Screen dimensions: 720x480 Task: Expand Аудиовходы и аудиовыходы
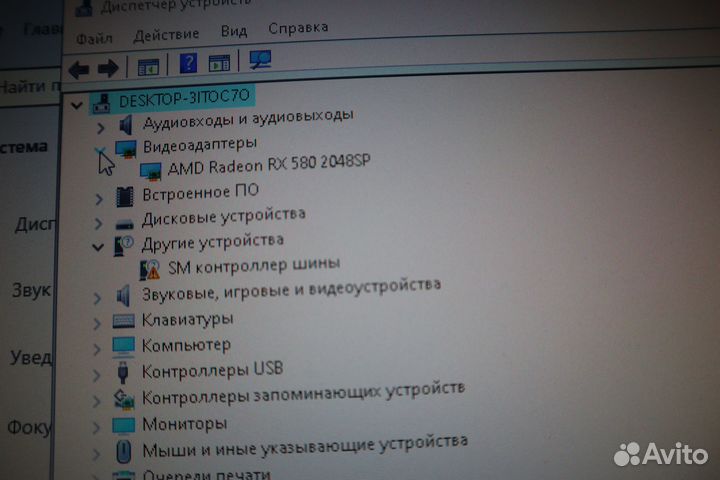tap(101, 128)
